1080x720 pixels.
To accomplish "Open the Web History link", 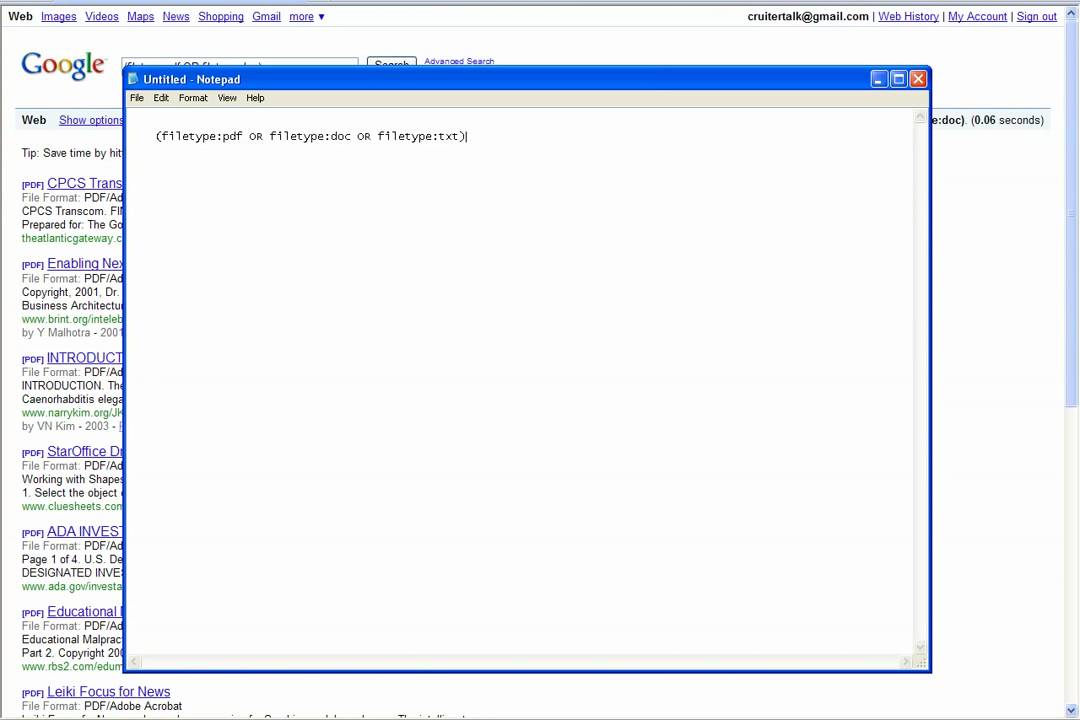I will 908,17.
